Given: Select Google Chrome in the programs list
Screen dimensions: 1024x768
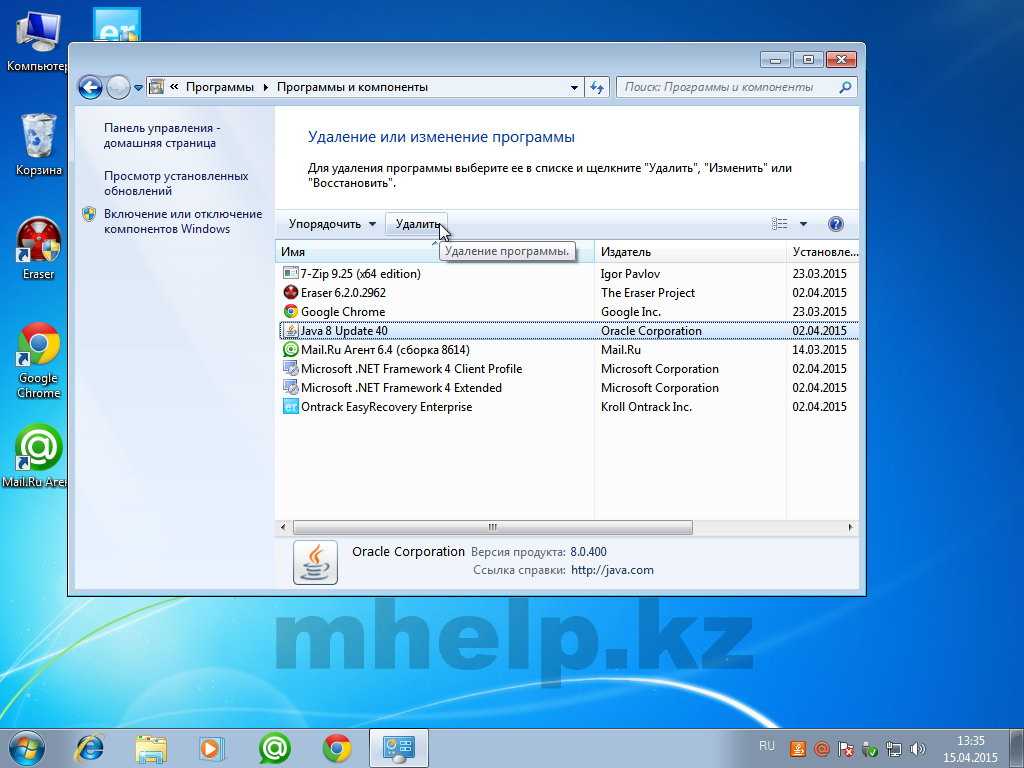Looking at the screenshot, I should click(569, 312).
